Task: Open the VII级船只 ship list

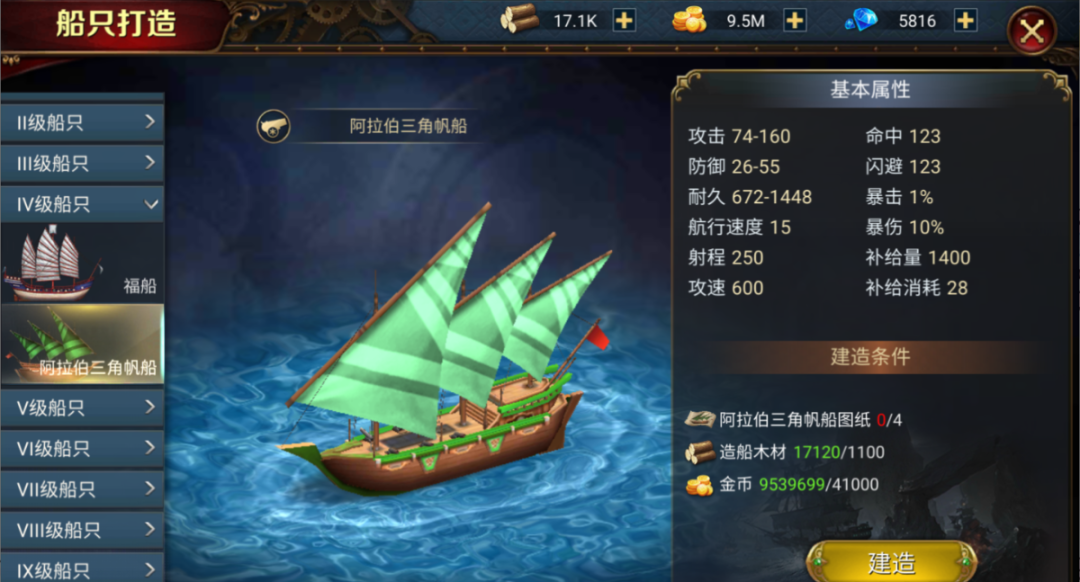Action: pyautogui.click(x=82, y=489)
